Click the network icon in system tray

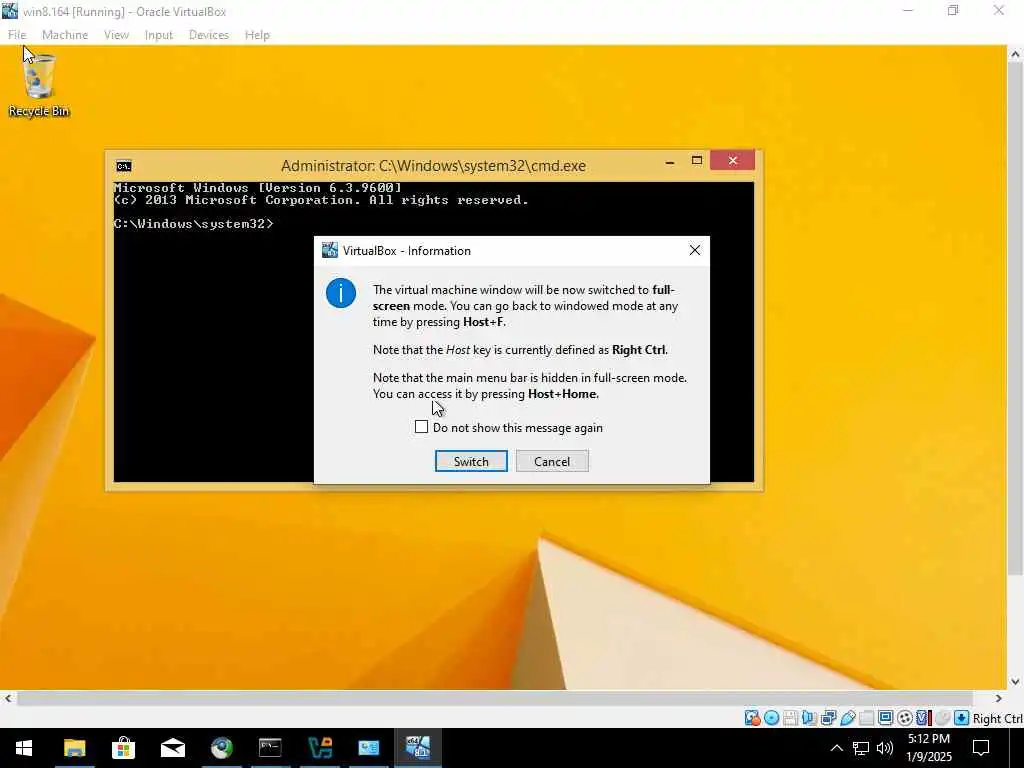point(861,748)
